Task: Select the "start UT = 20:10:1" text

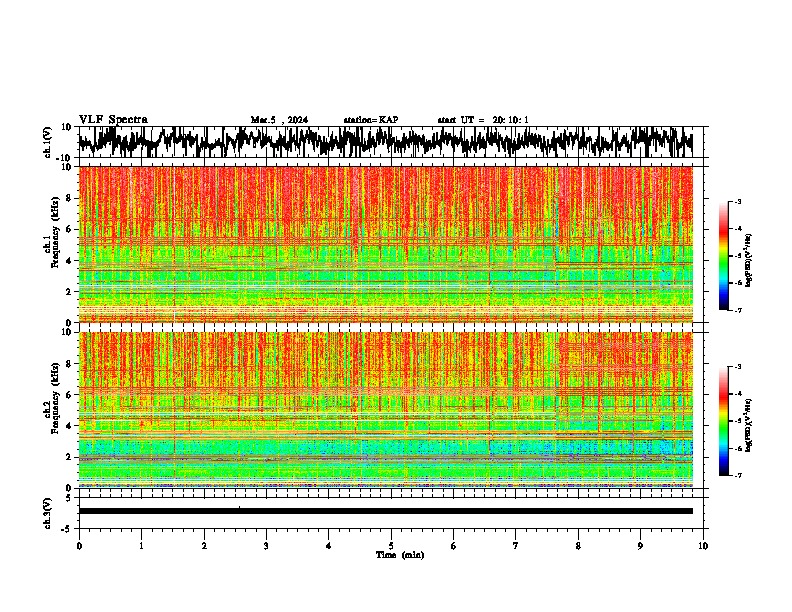Action: click(x=483, y=120)
